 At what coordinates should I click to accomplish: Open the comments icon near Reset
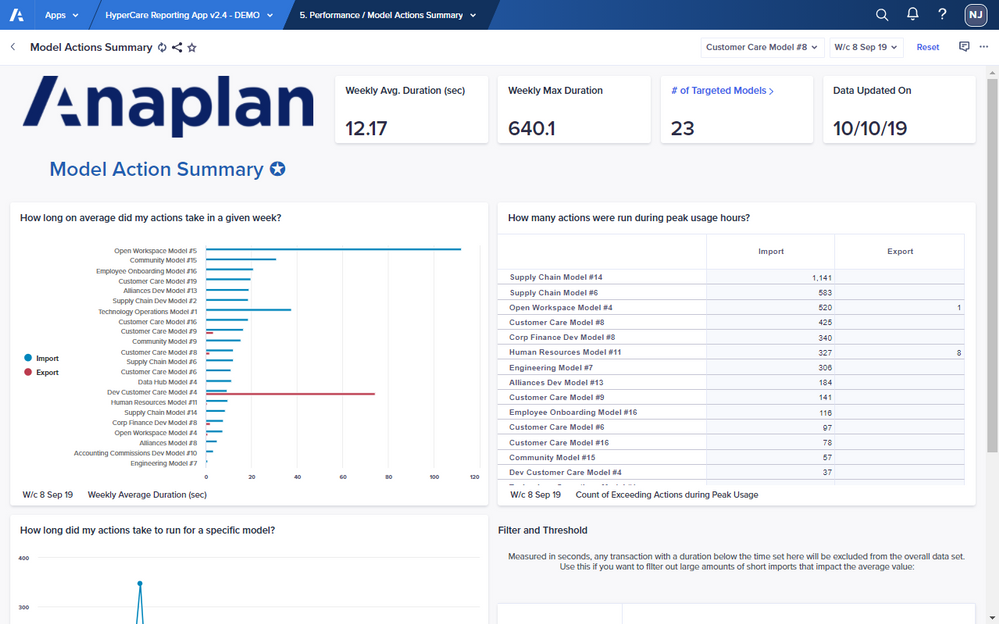coord(964,47)
